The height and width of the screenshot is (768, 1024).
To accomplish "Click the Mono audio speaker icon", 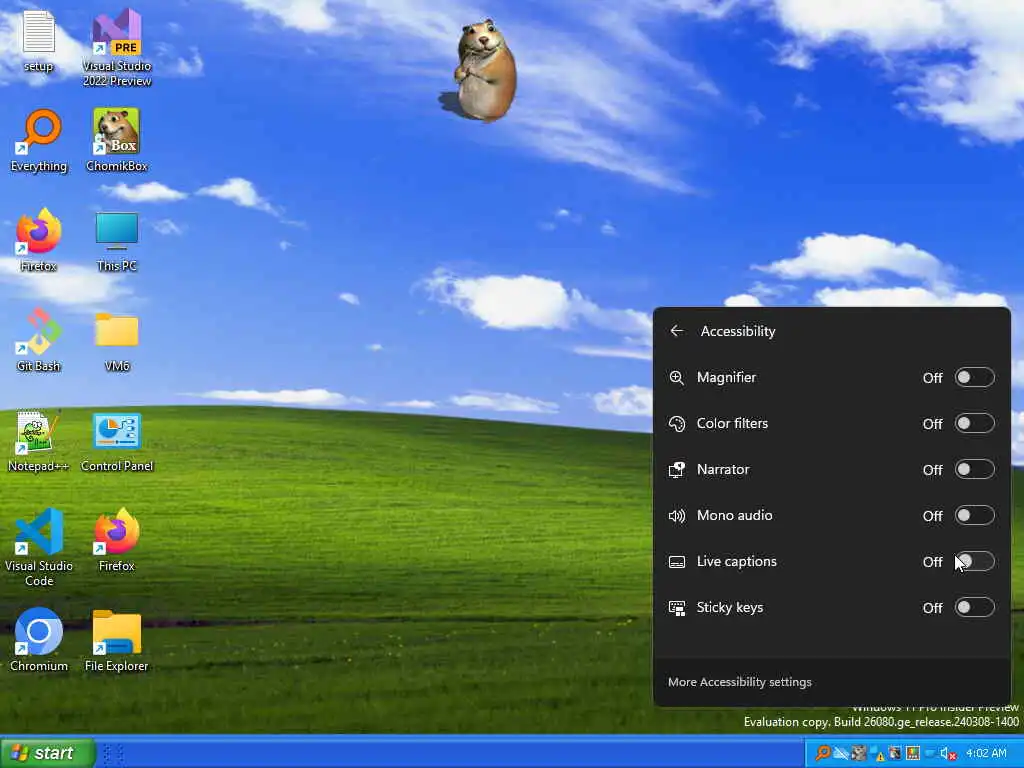I will click(677, 516).
